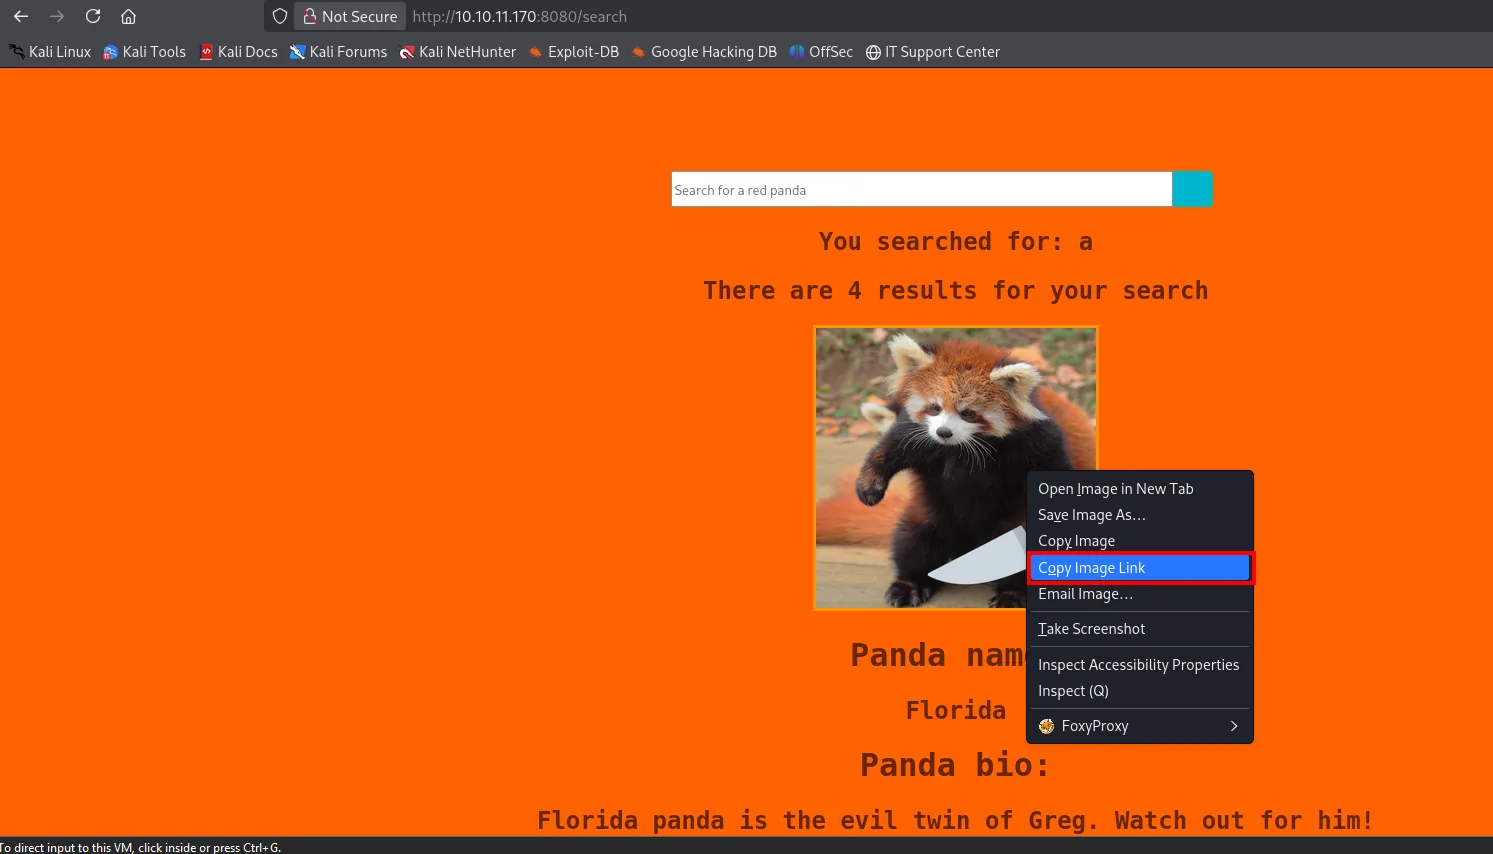Select Copy Image Link menu entry
Image resolution: width=1493 pixels, height=854 pixels.
pos(1140,568)
